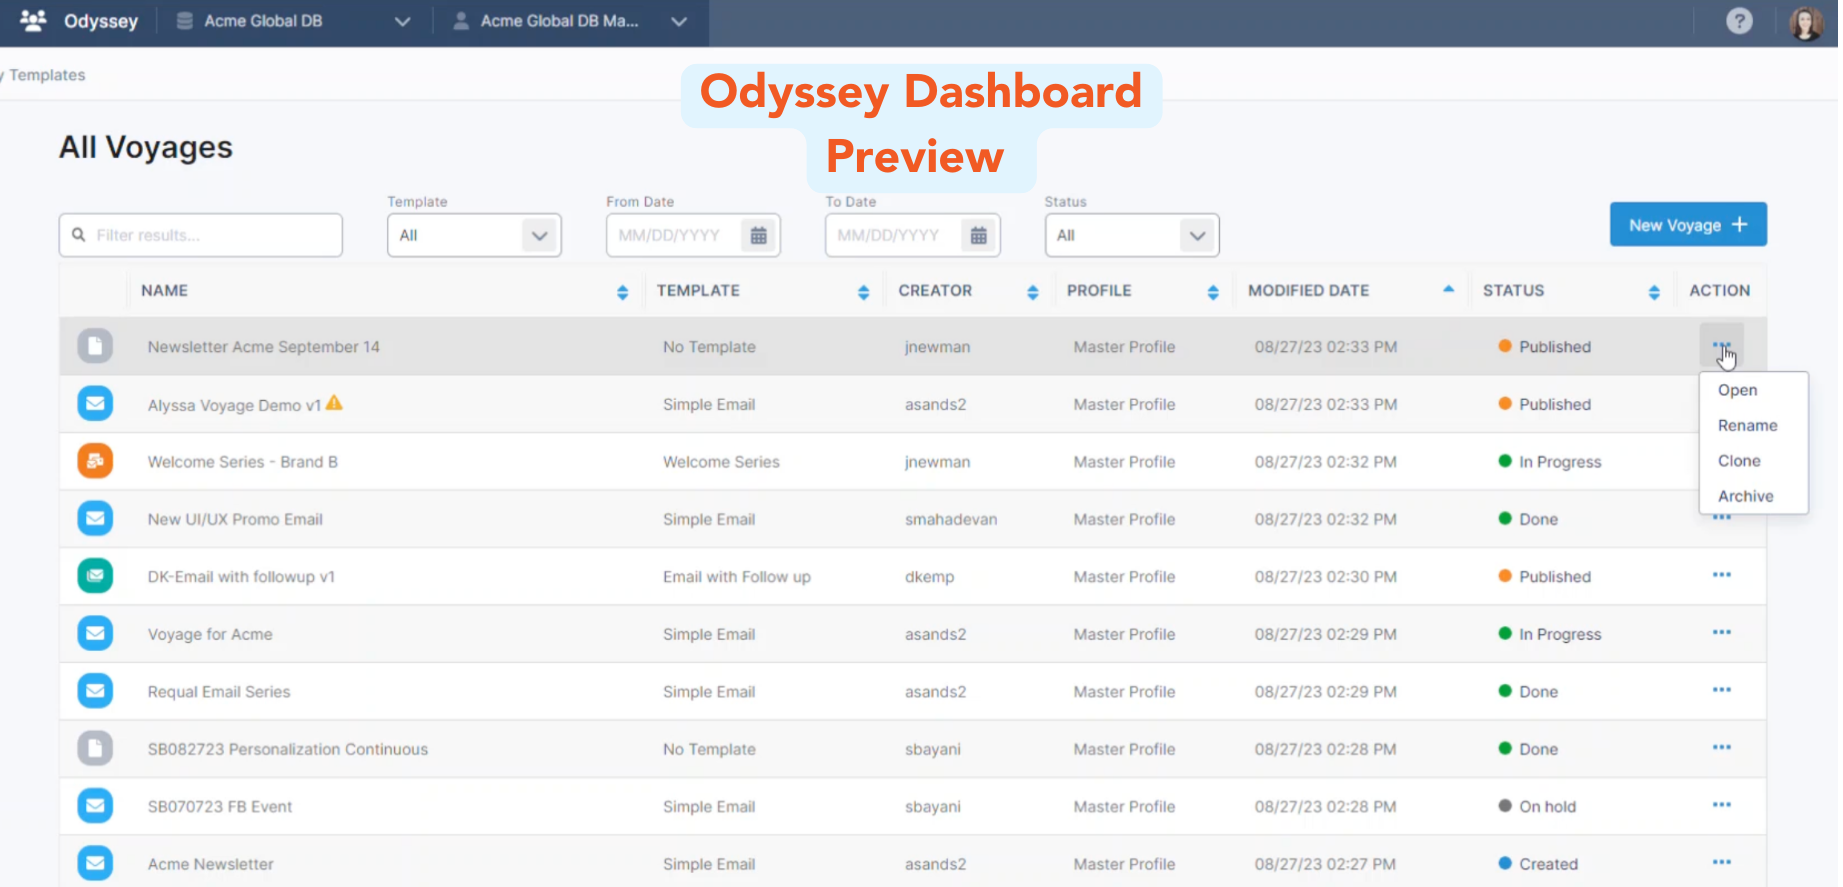This screenshot has height=887, width=1843.
Task: Open the From Date calendar picker
Action: (x=759, y=236)
